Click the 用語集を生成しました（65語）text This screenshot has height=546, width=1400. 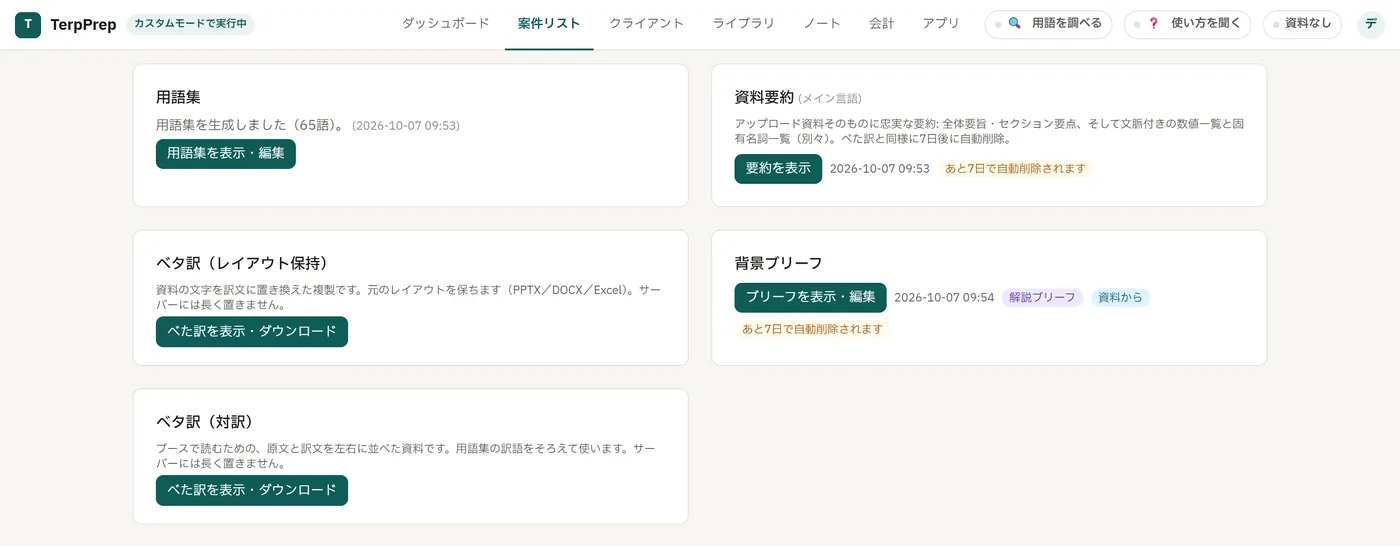coord(251,126)
